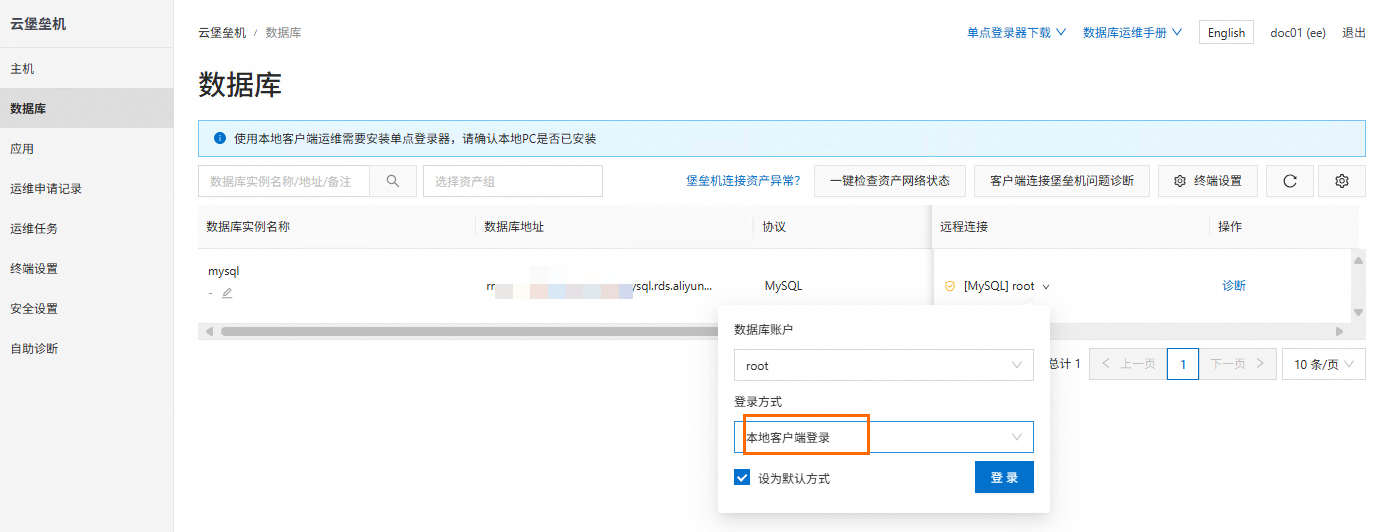Click the 操作 column header
This screenshot has height=532, width=1374.
pos(1230,227)
